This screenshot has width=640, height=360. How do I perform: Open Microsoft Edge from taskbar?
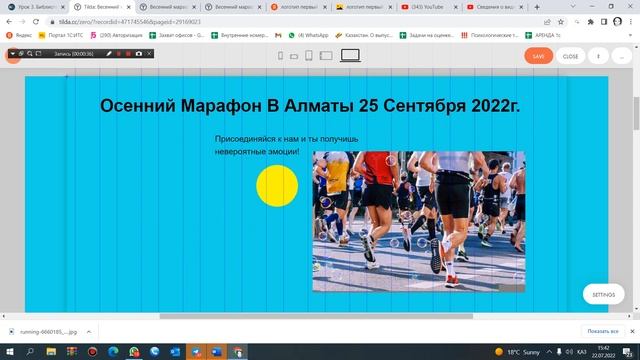pyautogui.click(x=113, y=351)
